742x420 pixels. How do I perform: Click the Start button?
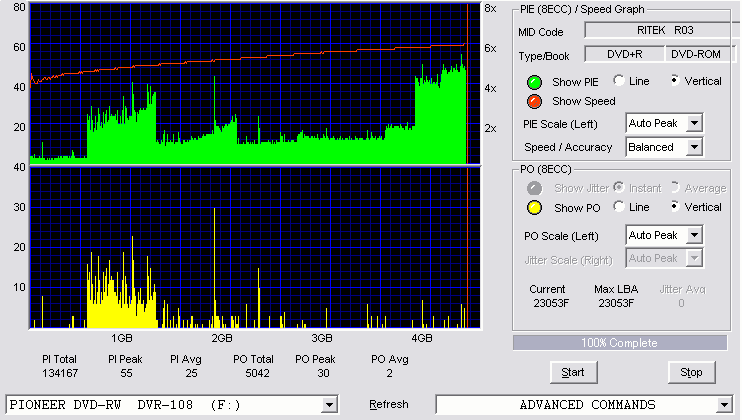click(x=573, y=372)
